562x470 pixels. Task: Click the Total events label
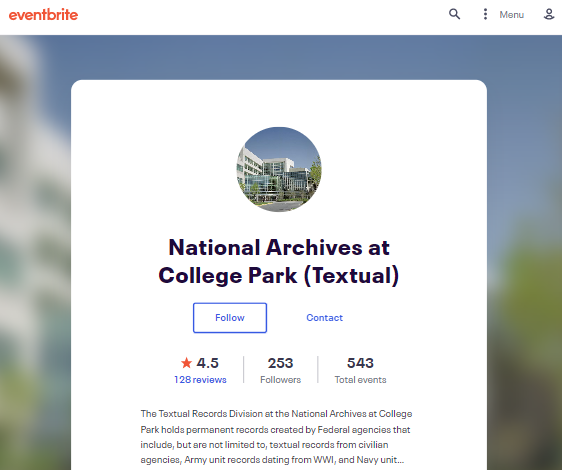360,380
